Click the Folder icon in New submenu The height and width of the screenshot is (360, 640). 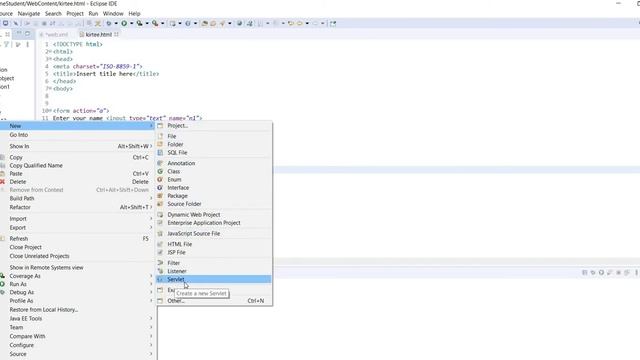click(160, 144)
